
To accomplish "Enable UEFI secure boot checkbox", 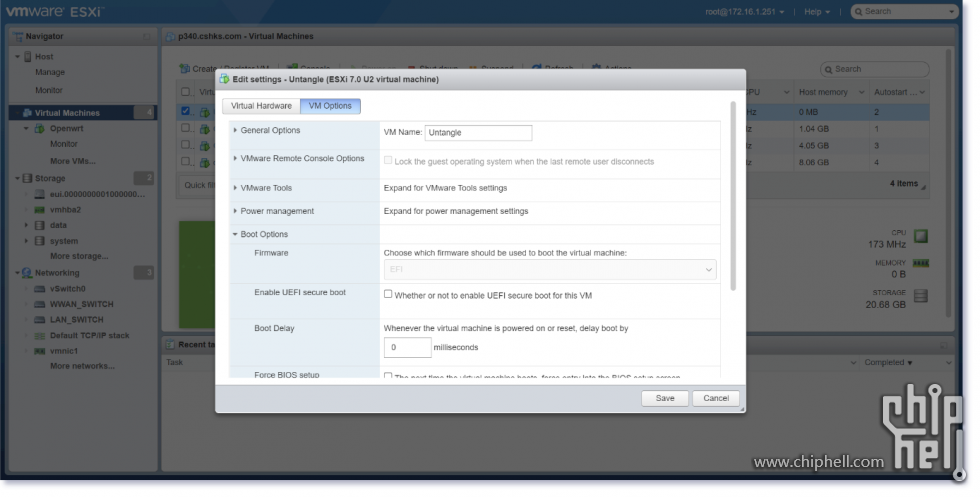I will [388, 294].
